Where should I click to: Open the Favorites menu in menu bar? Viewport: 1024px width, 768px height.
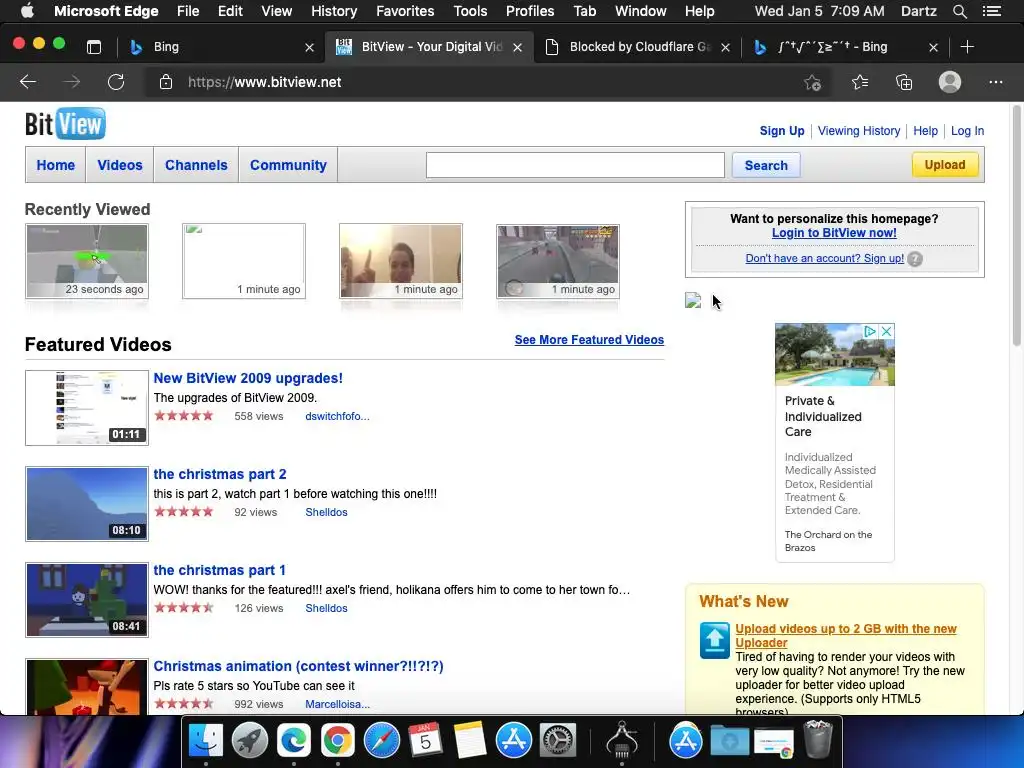click(x=405, y=11)
